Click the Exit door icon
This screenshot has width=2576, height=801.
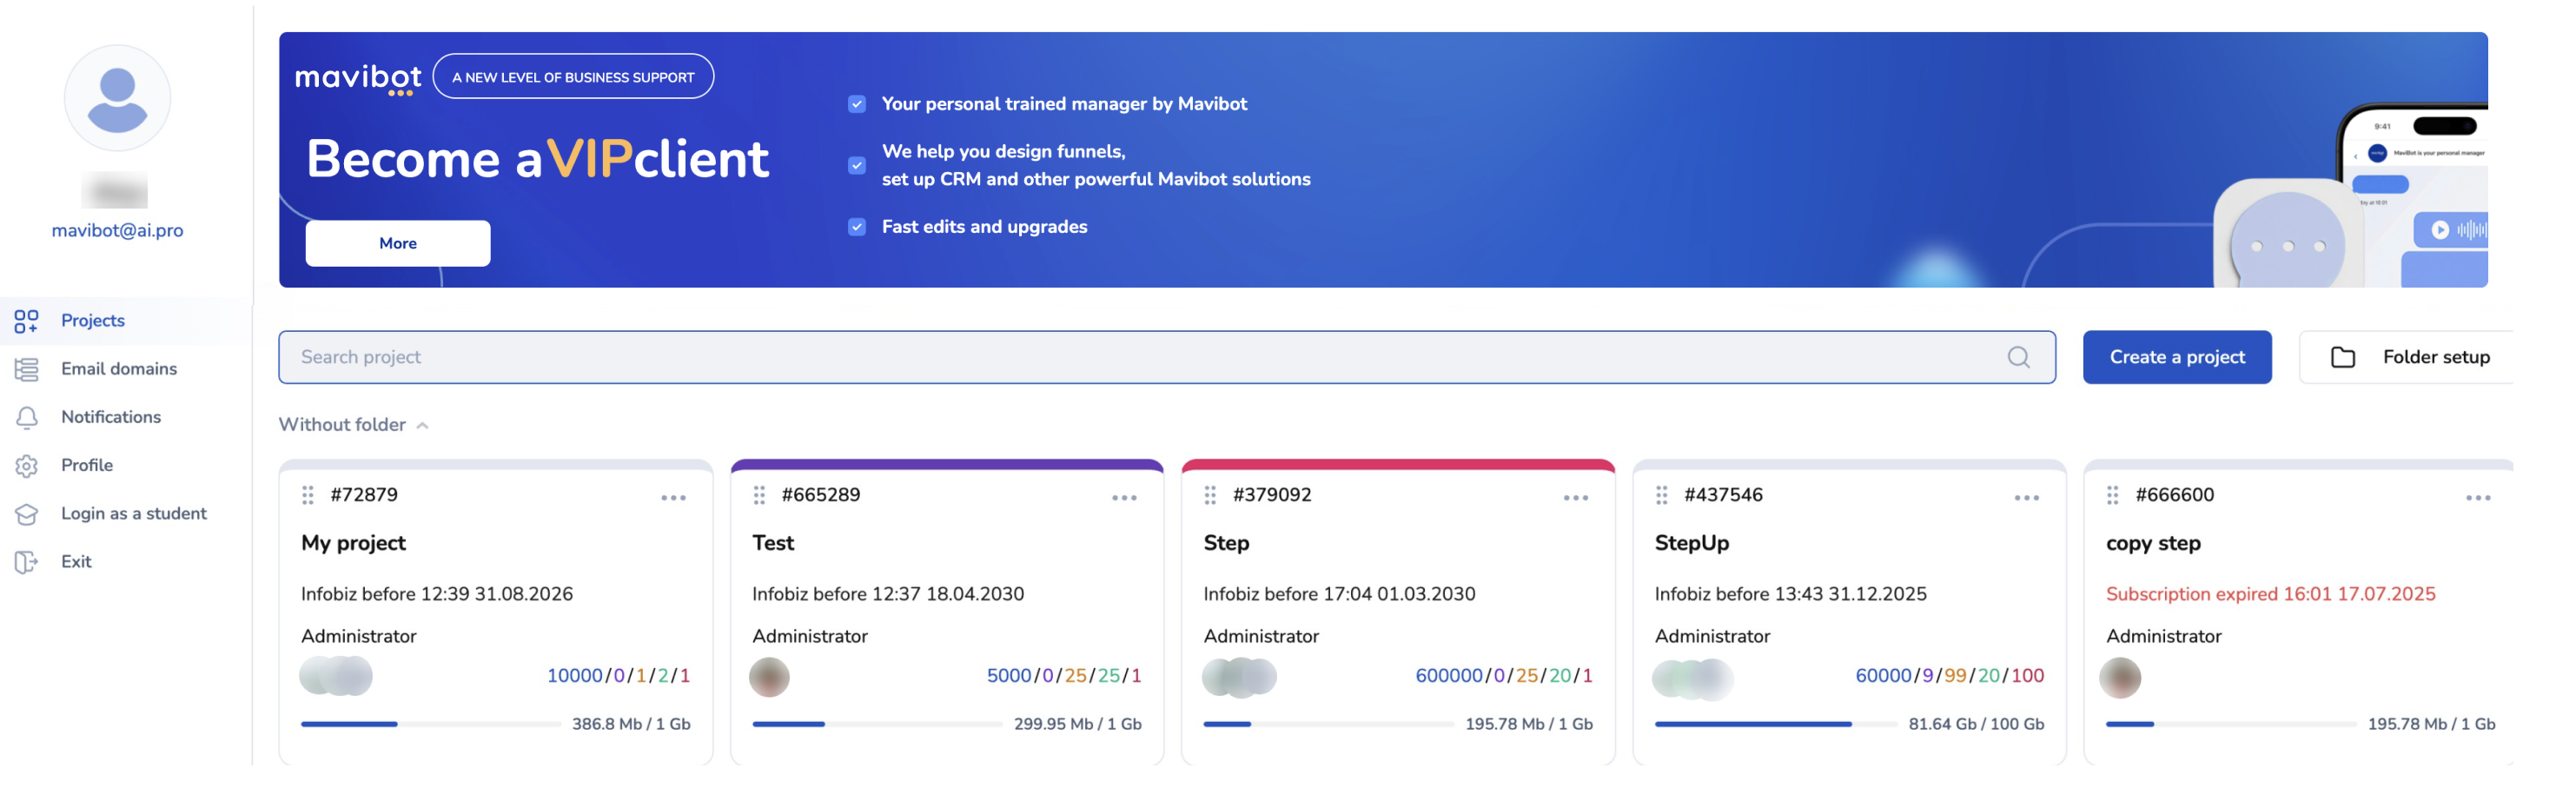(x=26, y=562)
